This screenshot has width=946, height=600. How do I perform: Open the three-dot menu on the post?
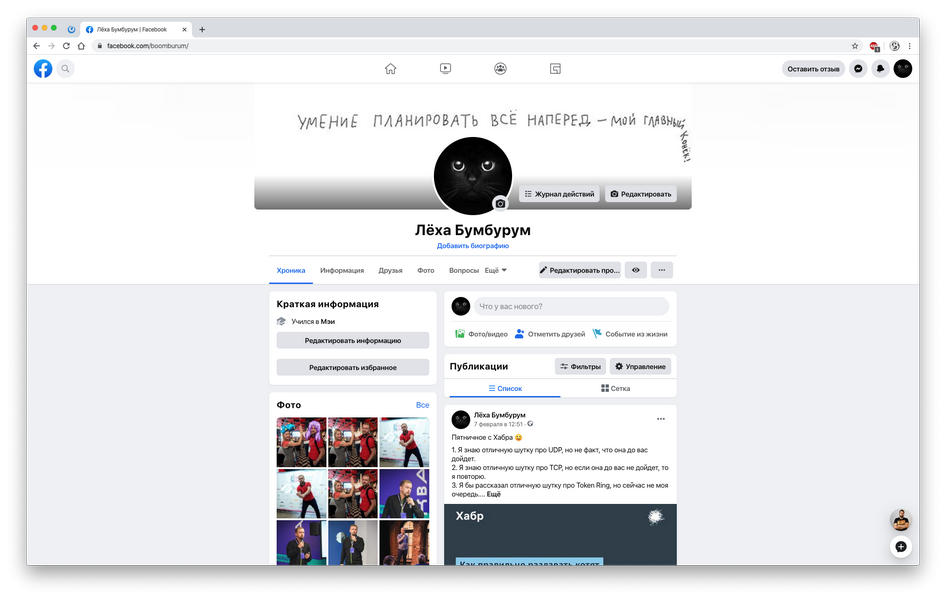(x=661, y=418)
